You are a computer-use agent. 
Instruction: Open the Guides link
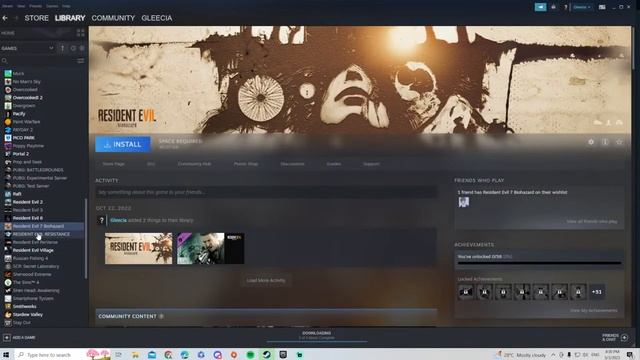point(333,164)
